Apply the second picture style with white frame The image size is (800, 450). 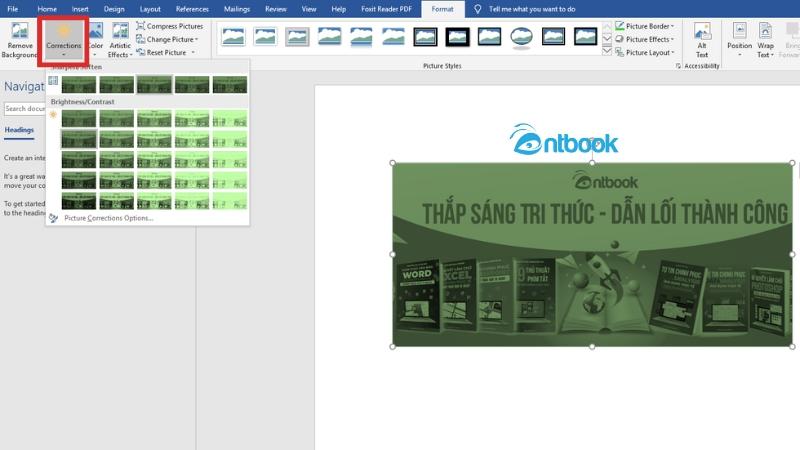pos(265,37)
